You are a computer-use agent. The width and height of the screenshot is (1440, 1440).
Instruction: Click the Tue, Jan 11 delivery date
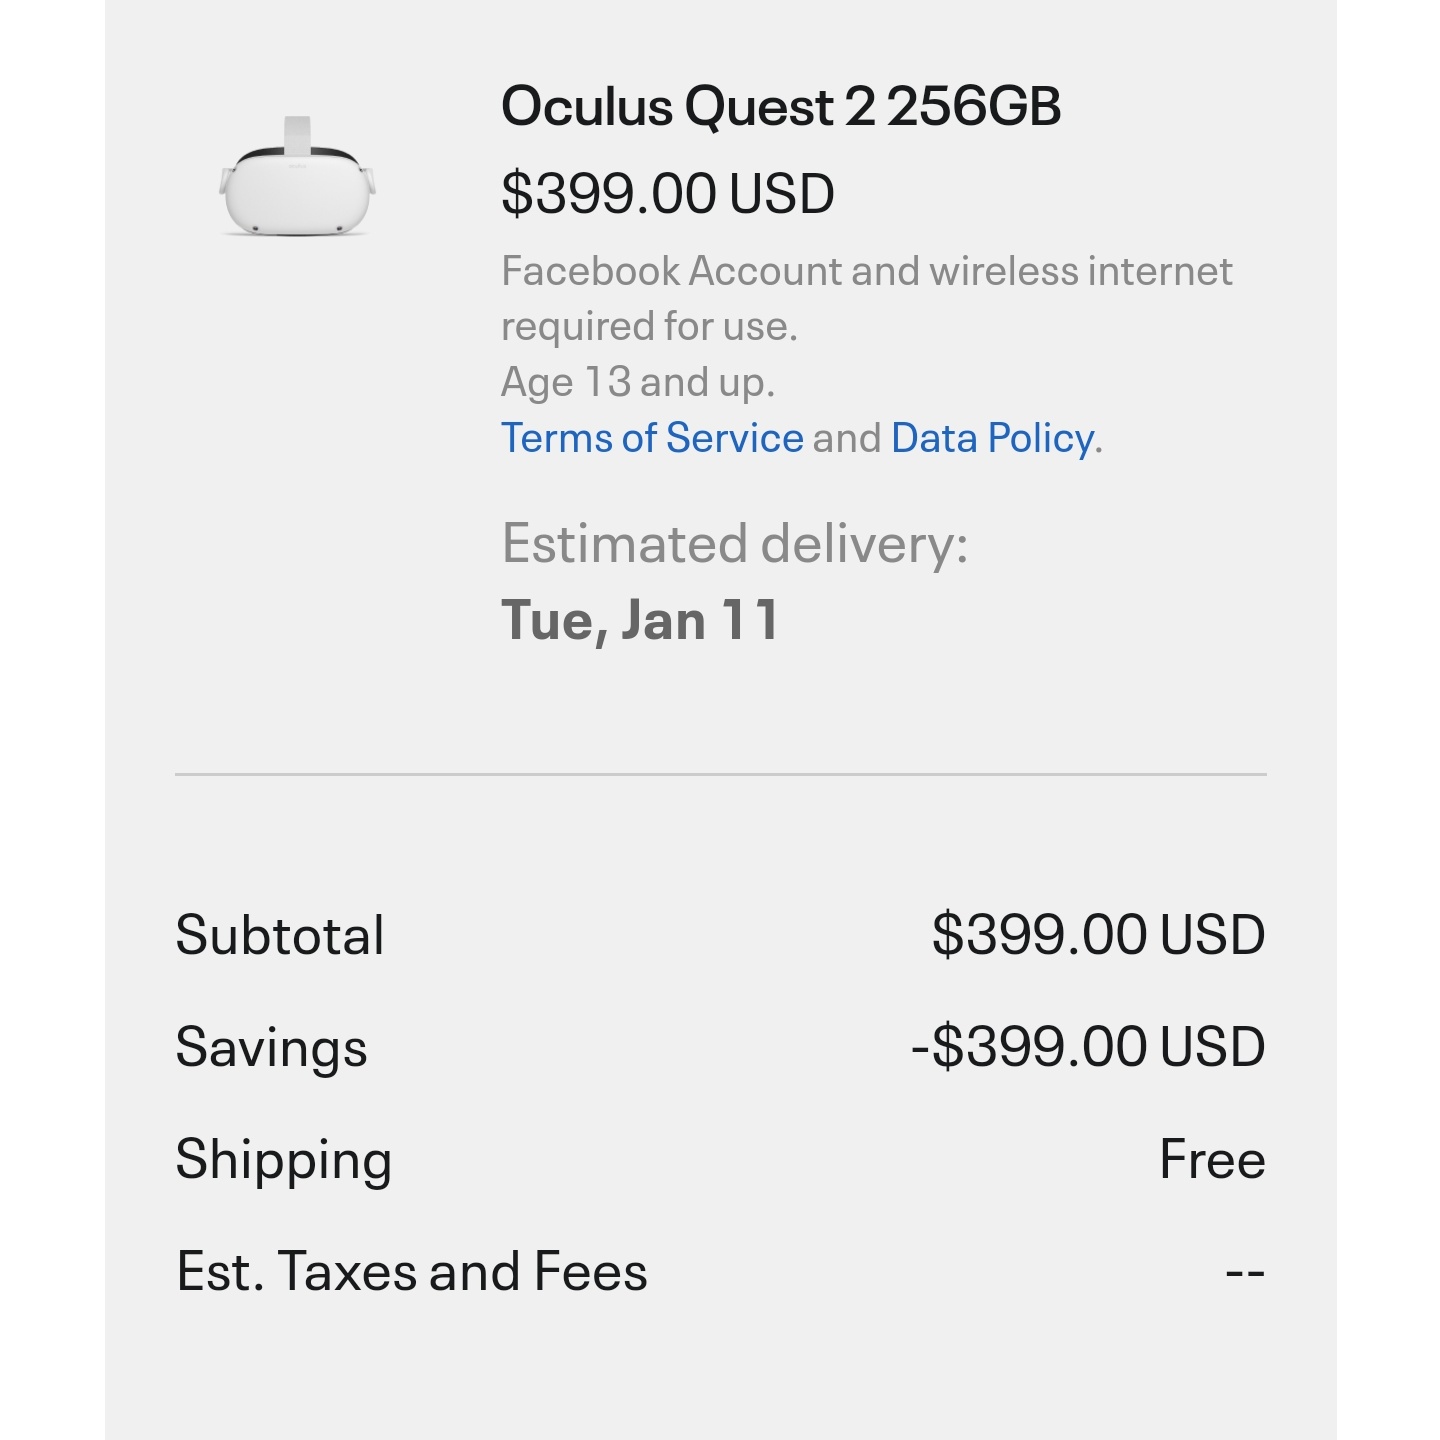[x=640, y=620]
